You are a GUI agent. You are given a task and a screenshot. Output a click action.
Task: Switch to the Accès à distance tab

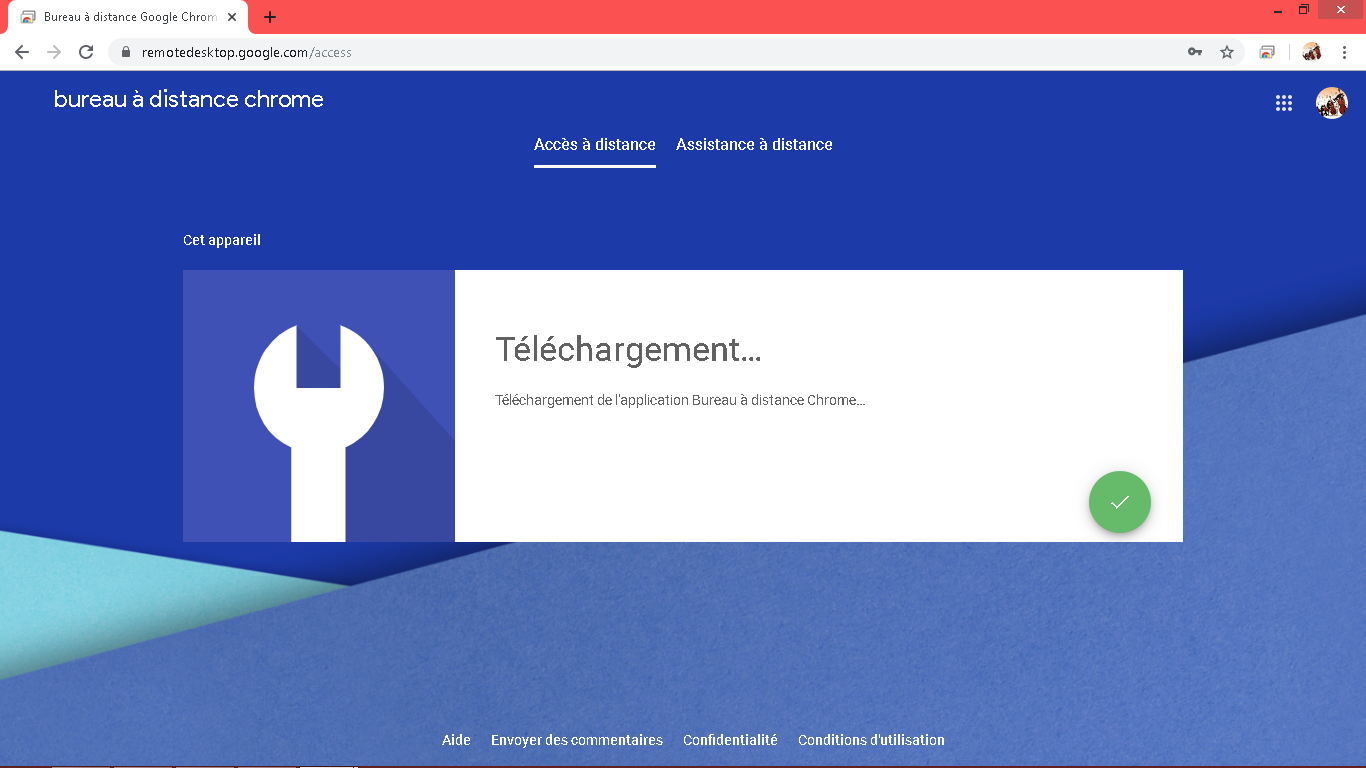click(x=595, y=145)
